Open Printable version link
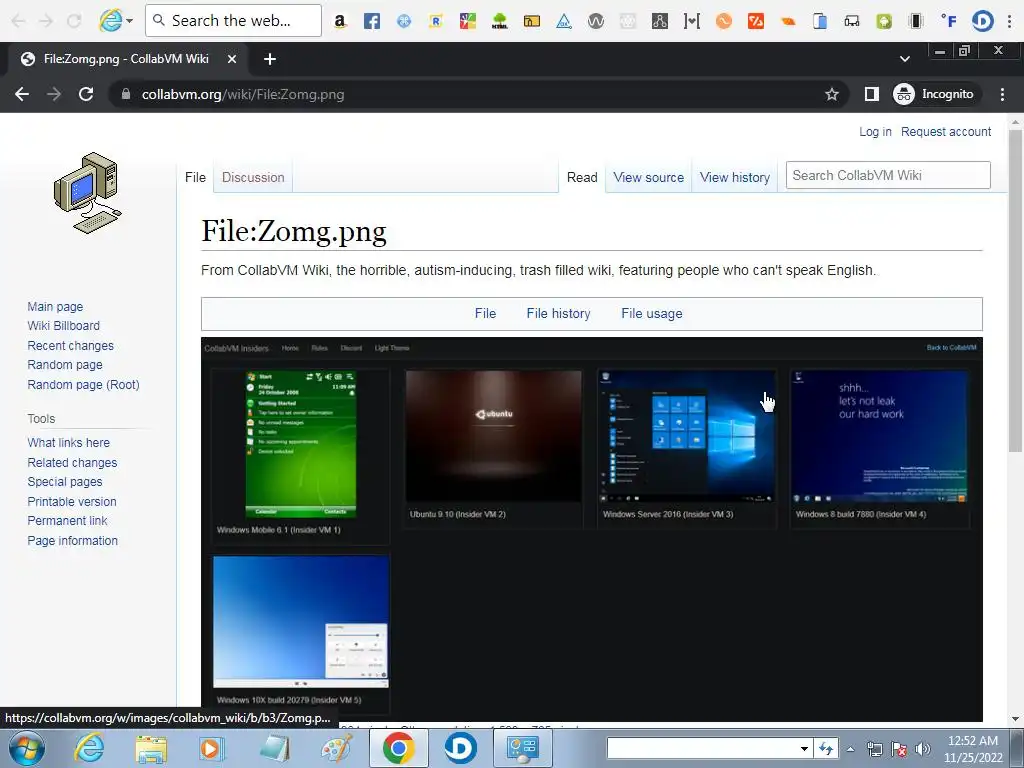The height and width of the screenshot is (768, 1024). (72, 502)
